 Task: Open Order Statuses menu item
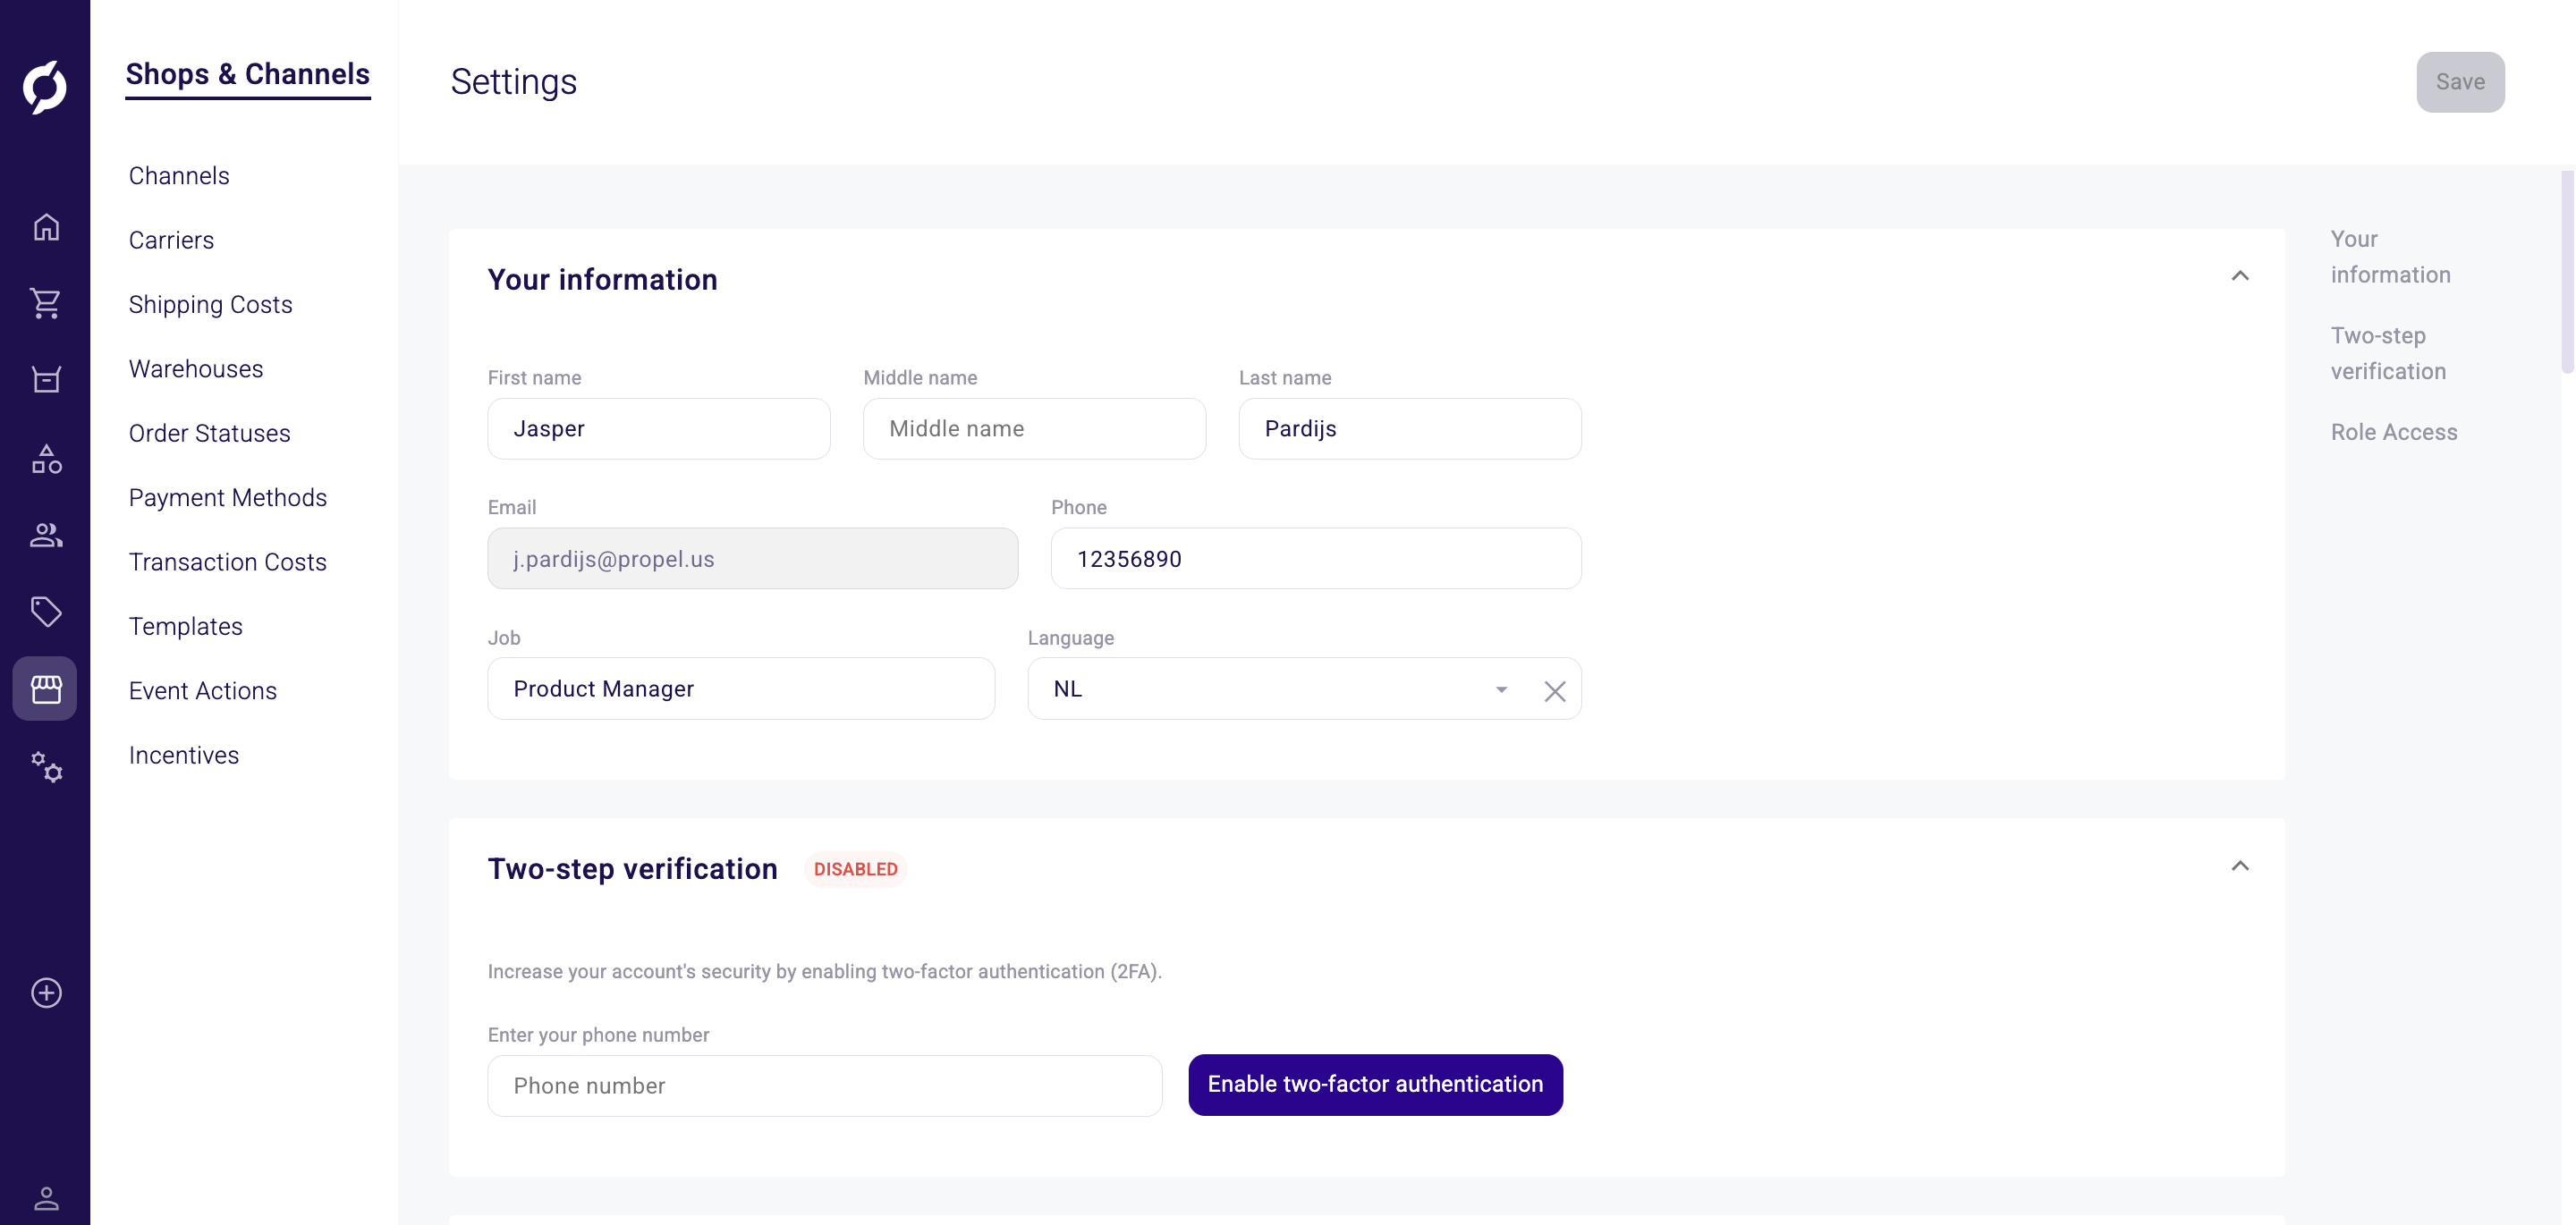tap(209, 433)
